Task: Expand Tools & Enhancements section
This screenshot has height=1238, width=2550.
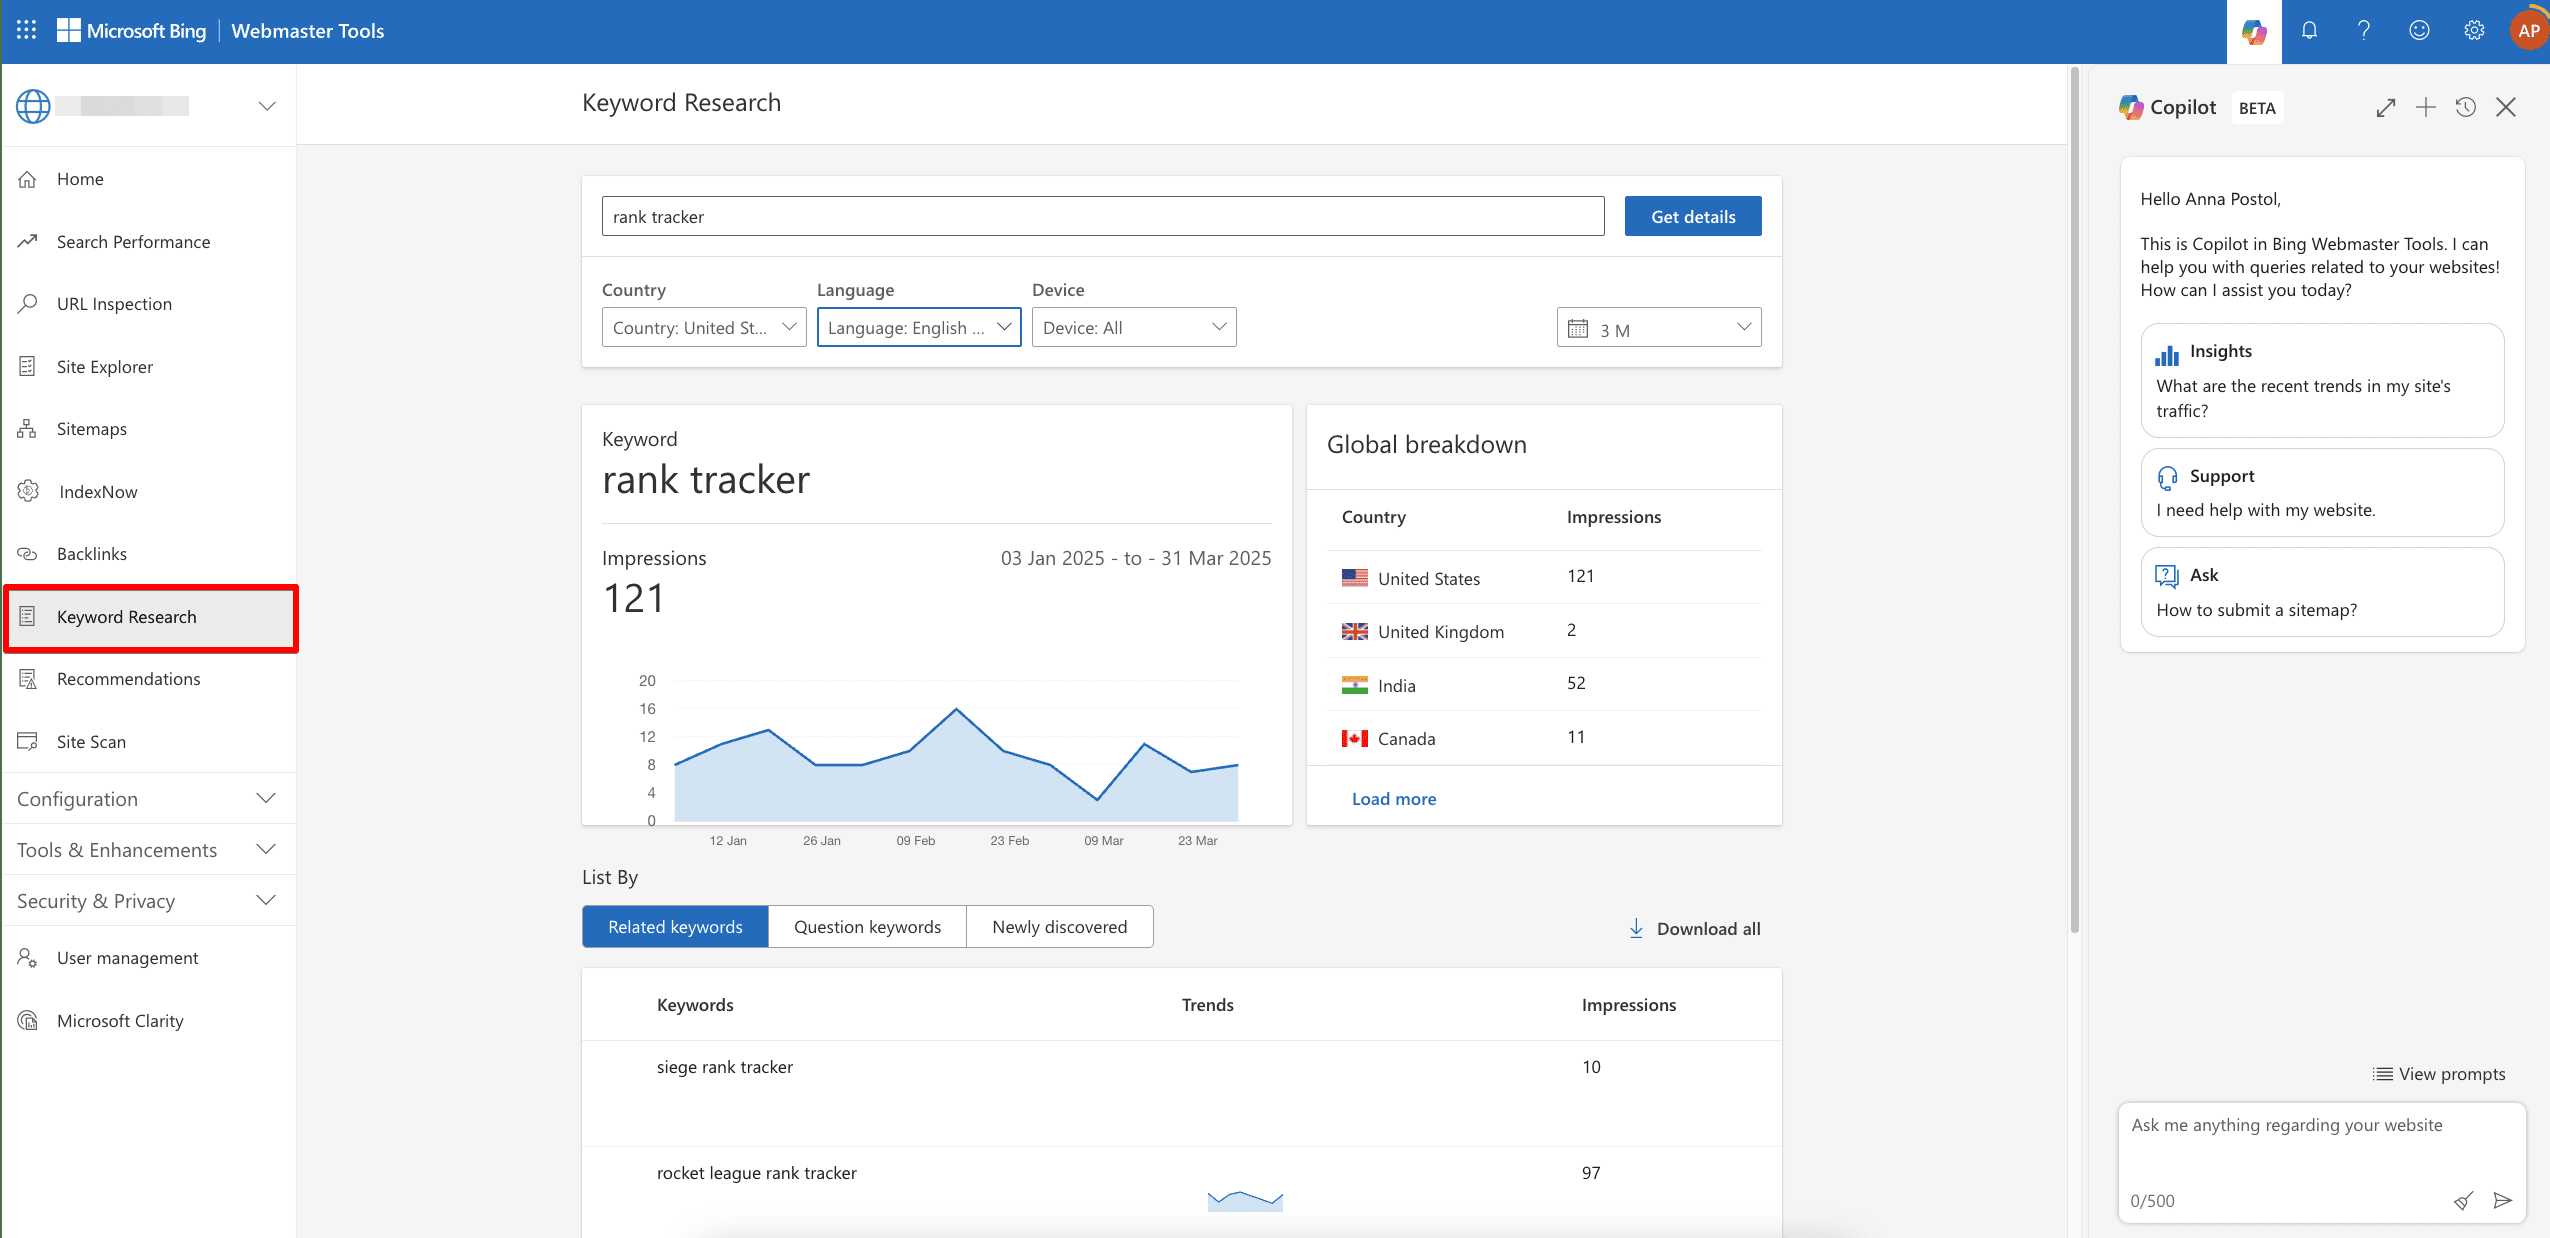Action: click(147, 850)
